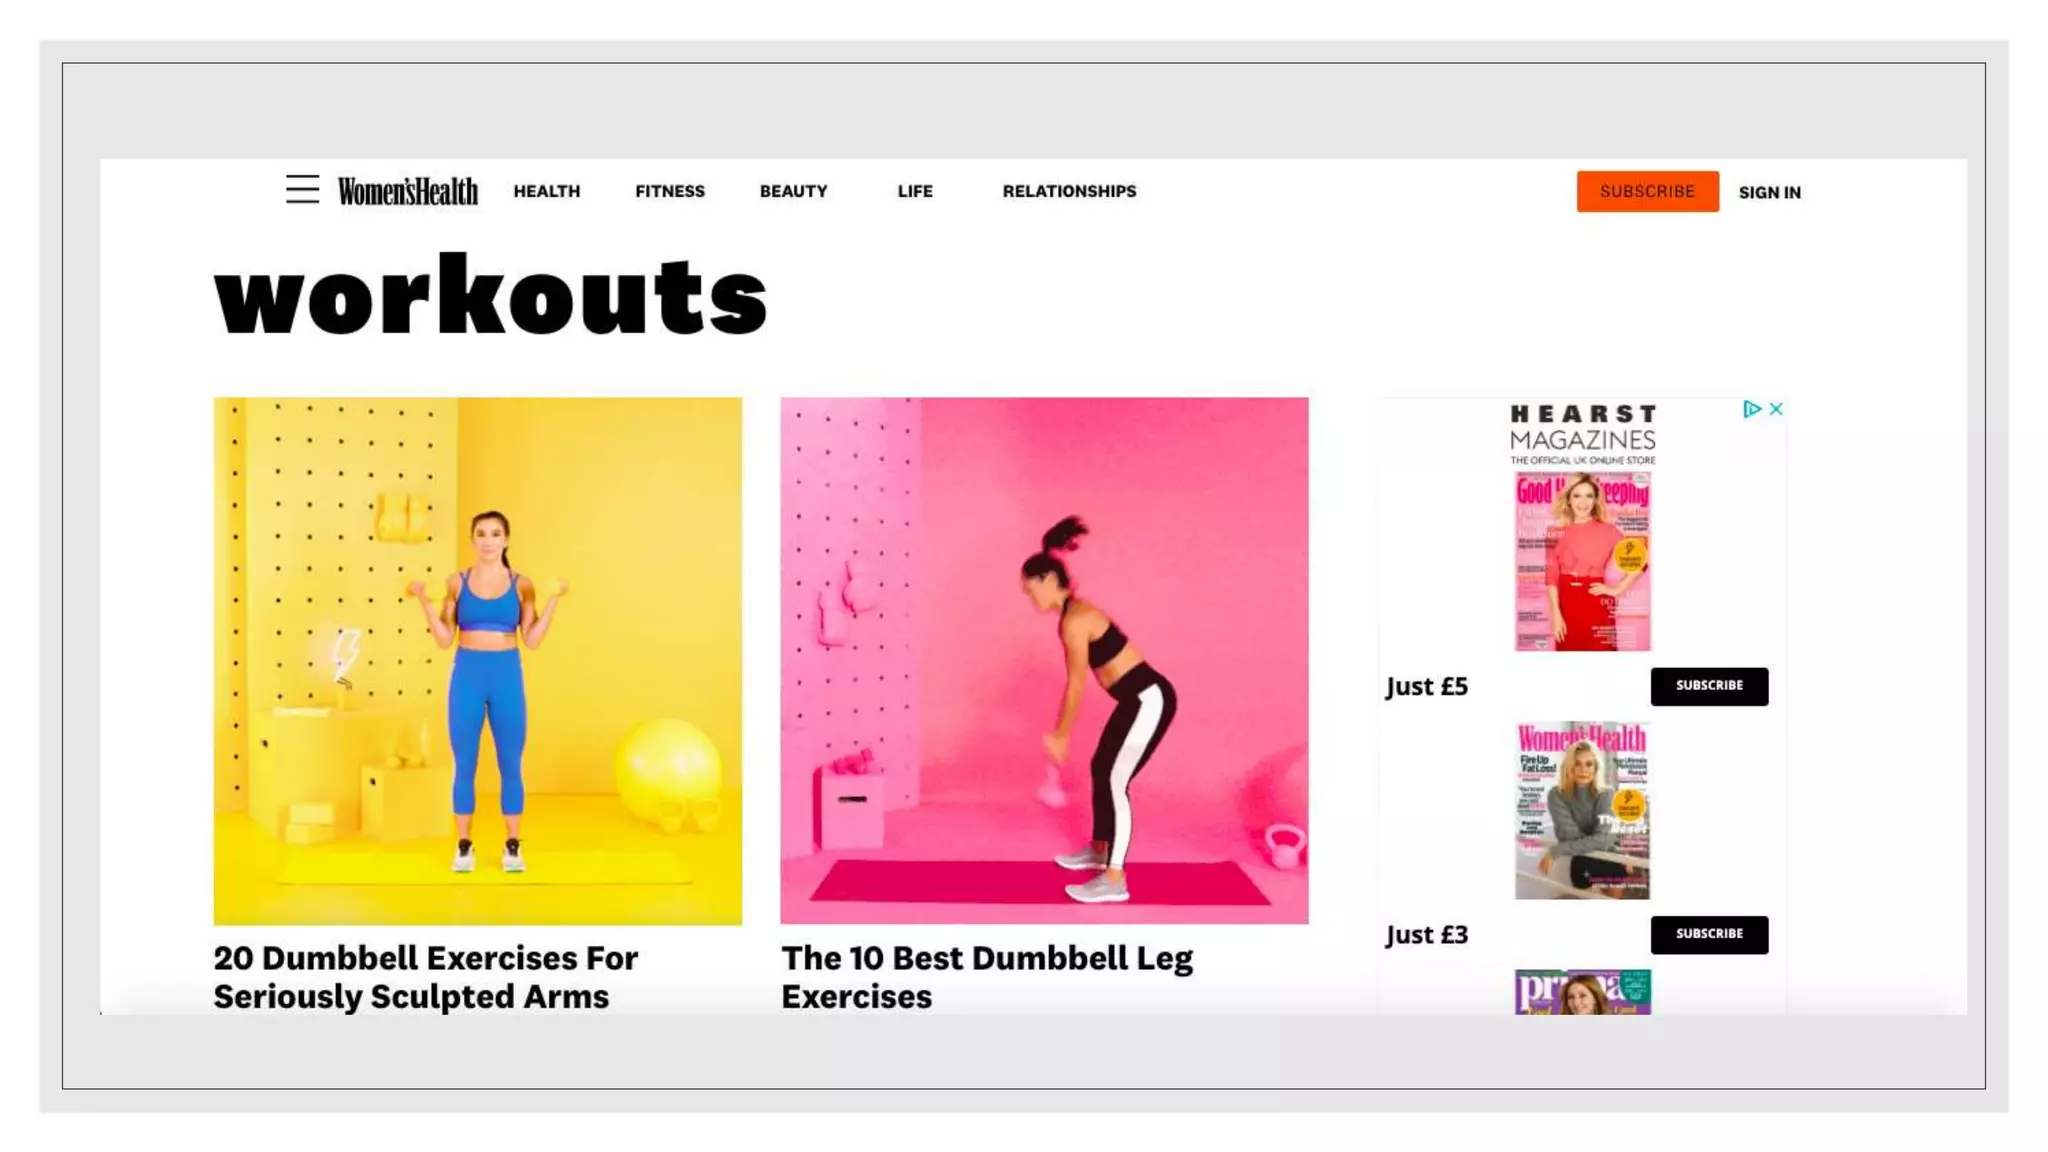This screenshot has width=2048, height=1152.
Task: Go to the Fitness section
Action: pos(669,191)
